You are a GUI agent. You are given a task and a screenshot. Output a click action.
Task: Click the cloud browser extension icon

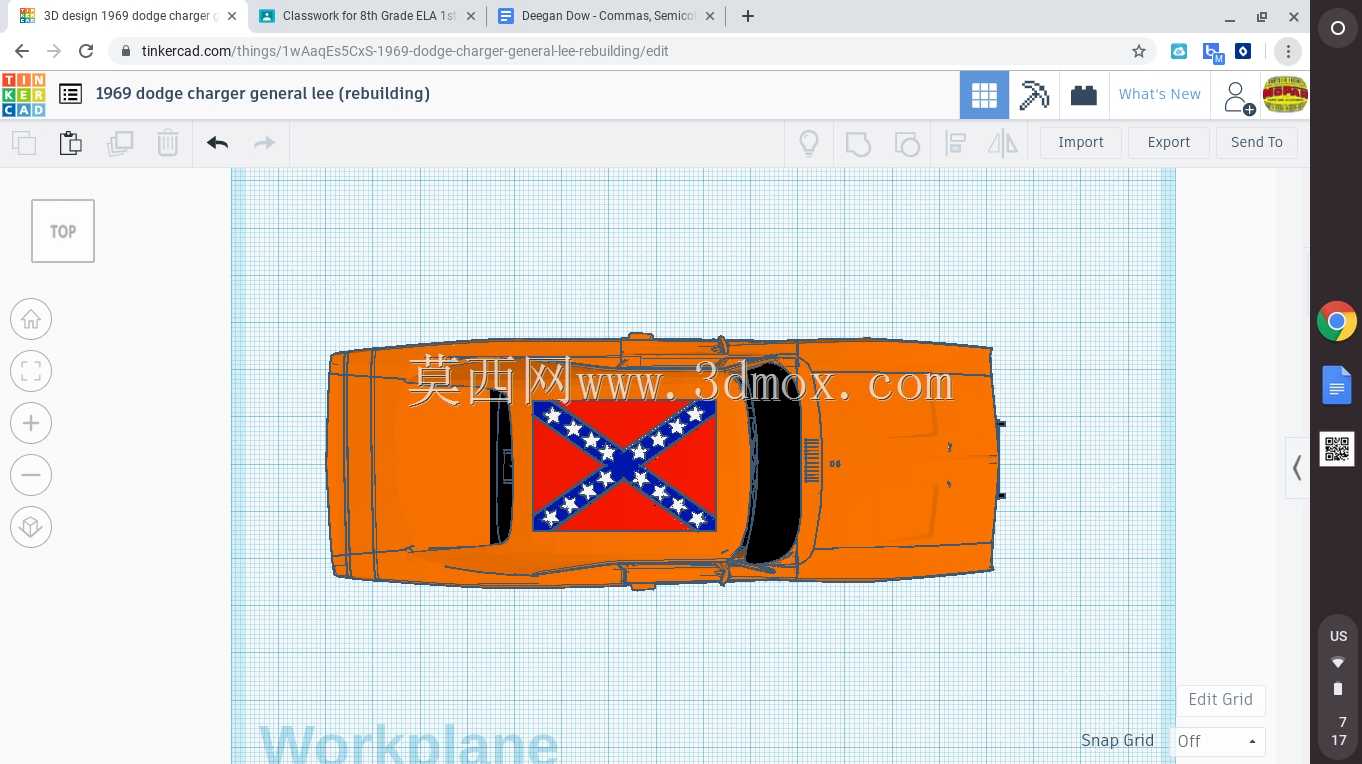[x=1180, y=51]
